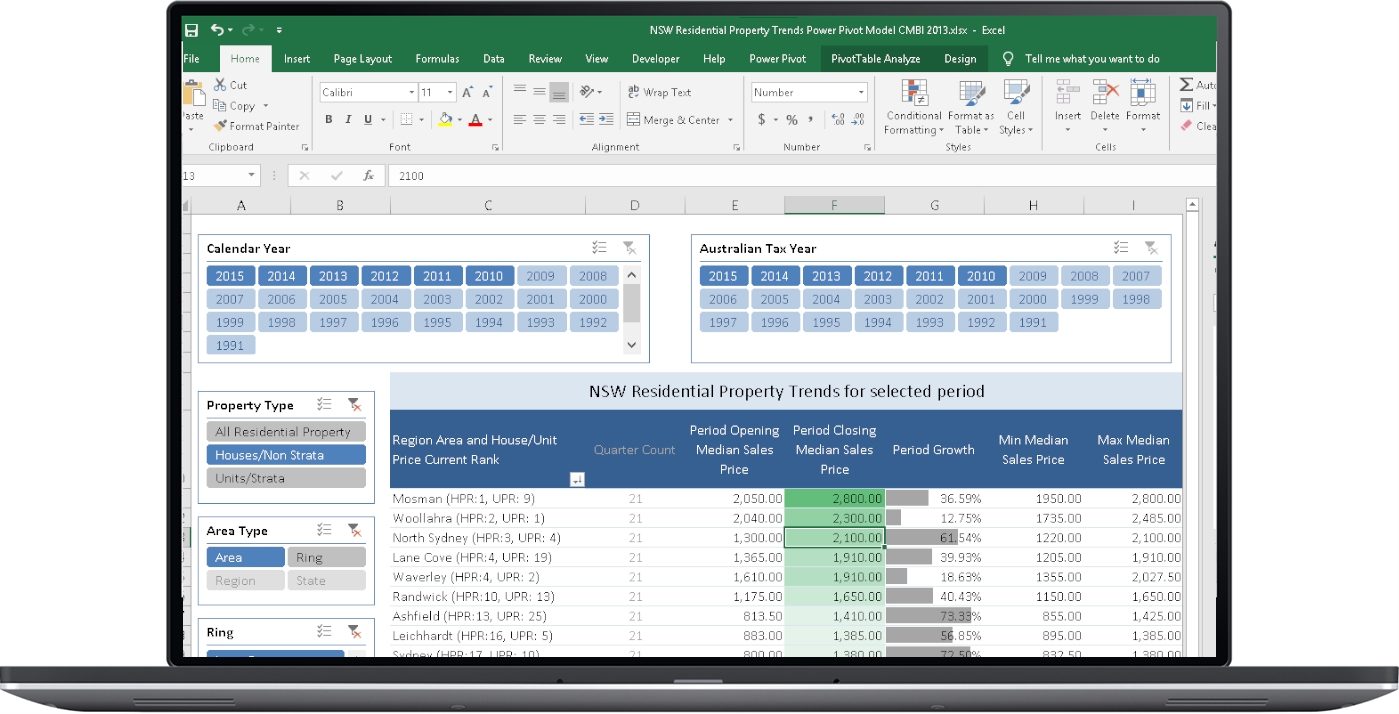
Task: Click the Fill Color paint bucket
Action: click(x=446, y=120)
